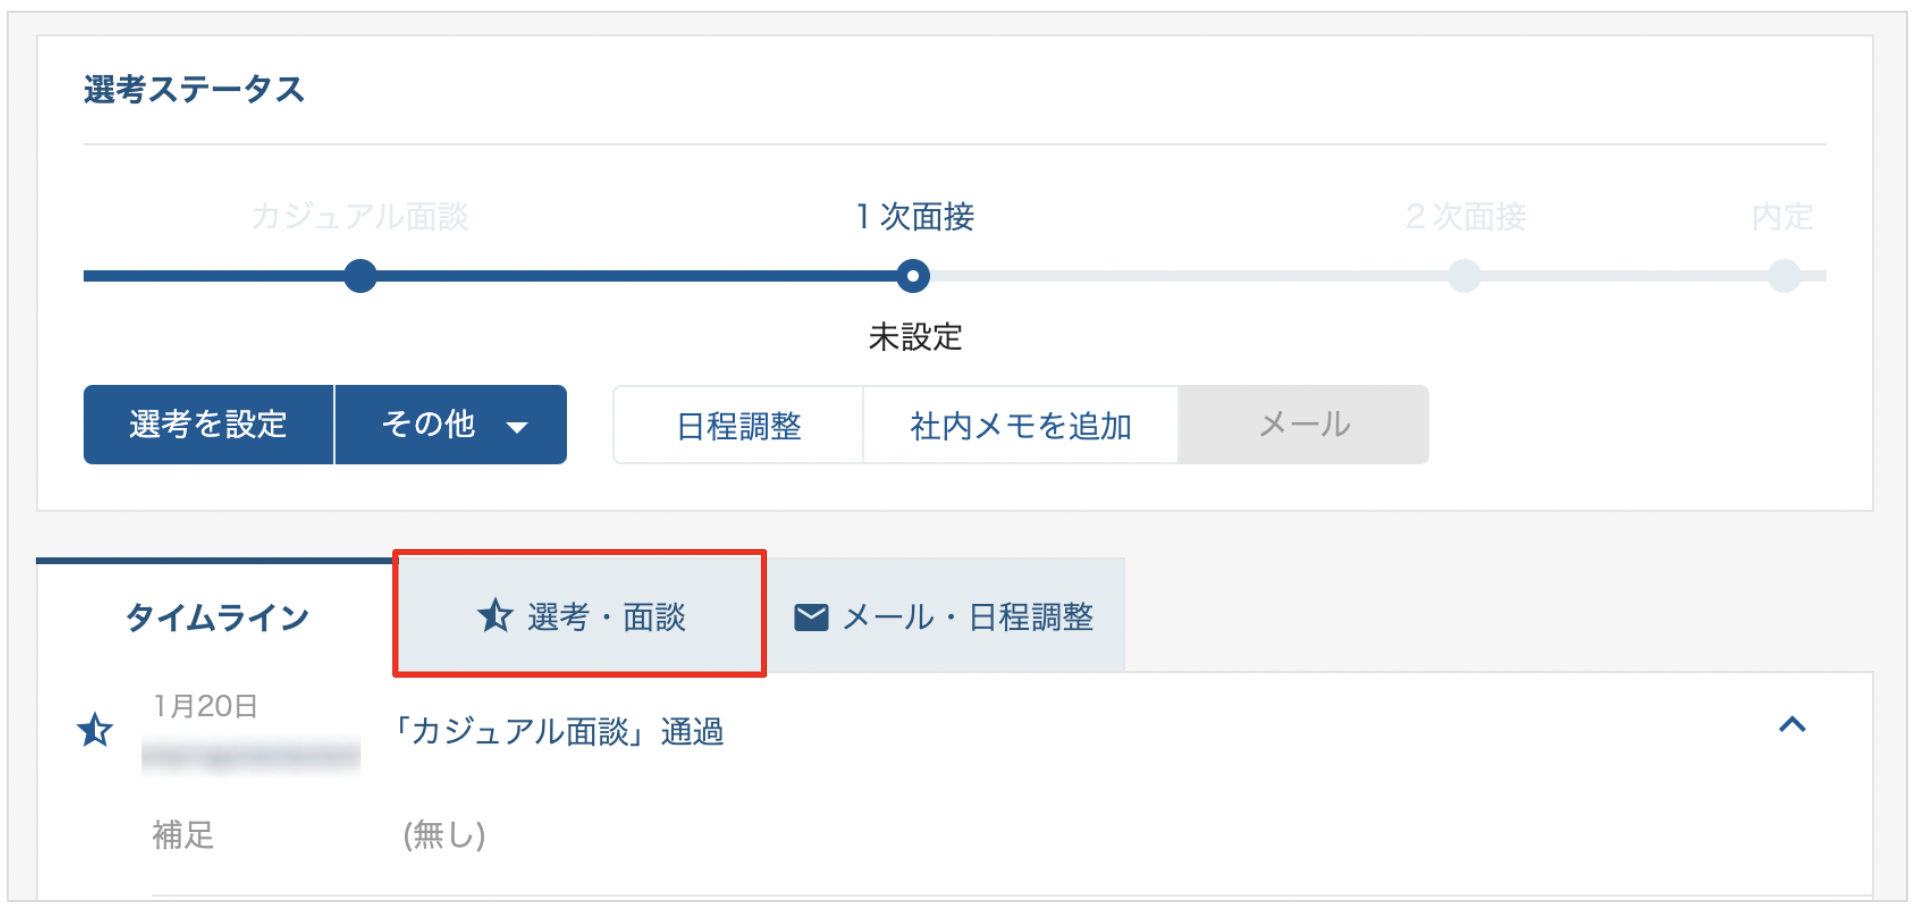Open the メール・日程調整 tab

(945, 616)
